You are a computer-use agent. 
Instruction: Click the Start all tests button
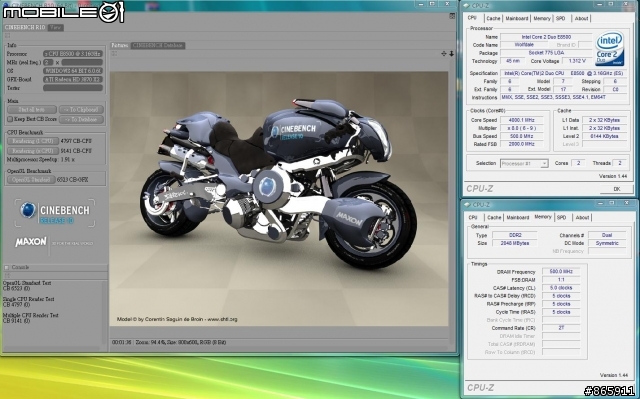coord(32,109)
